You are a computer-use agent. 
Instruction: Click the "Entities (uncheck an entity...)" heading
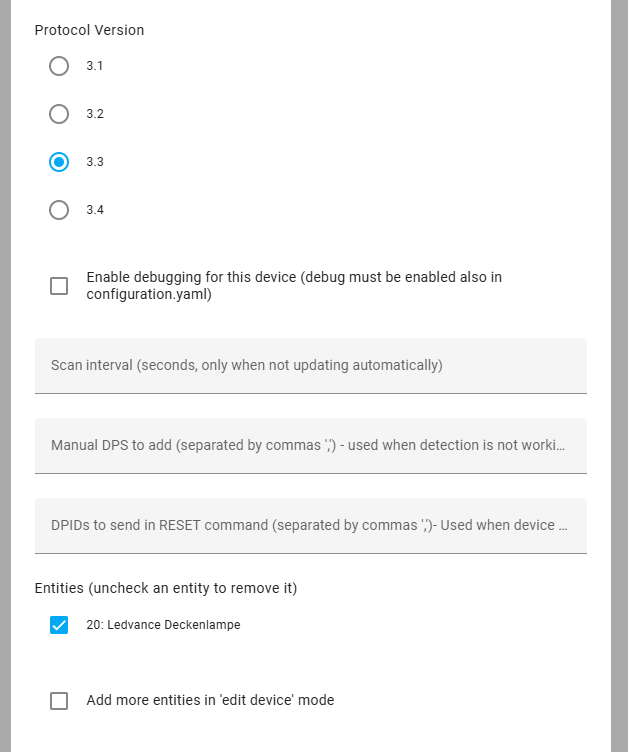pos(165,588)
